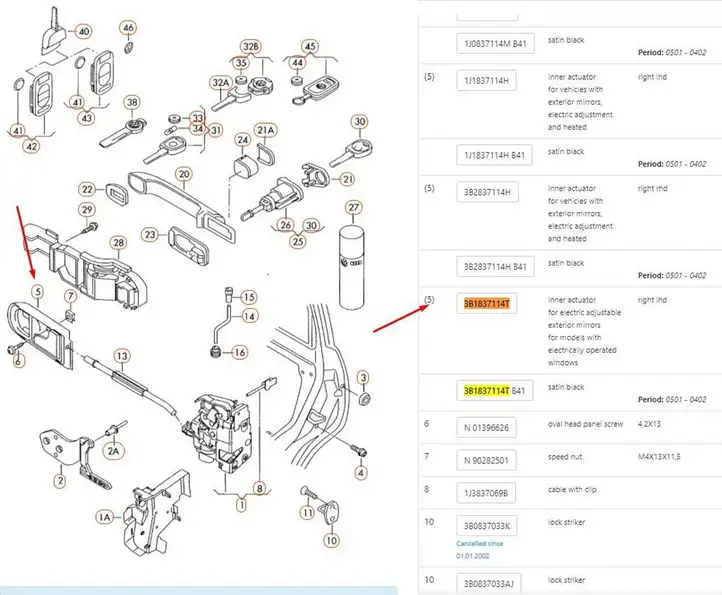Click callout 16 in diagram

click(x=239, y=353)
